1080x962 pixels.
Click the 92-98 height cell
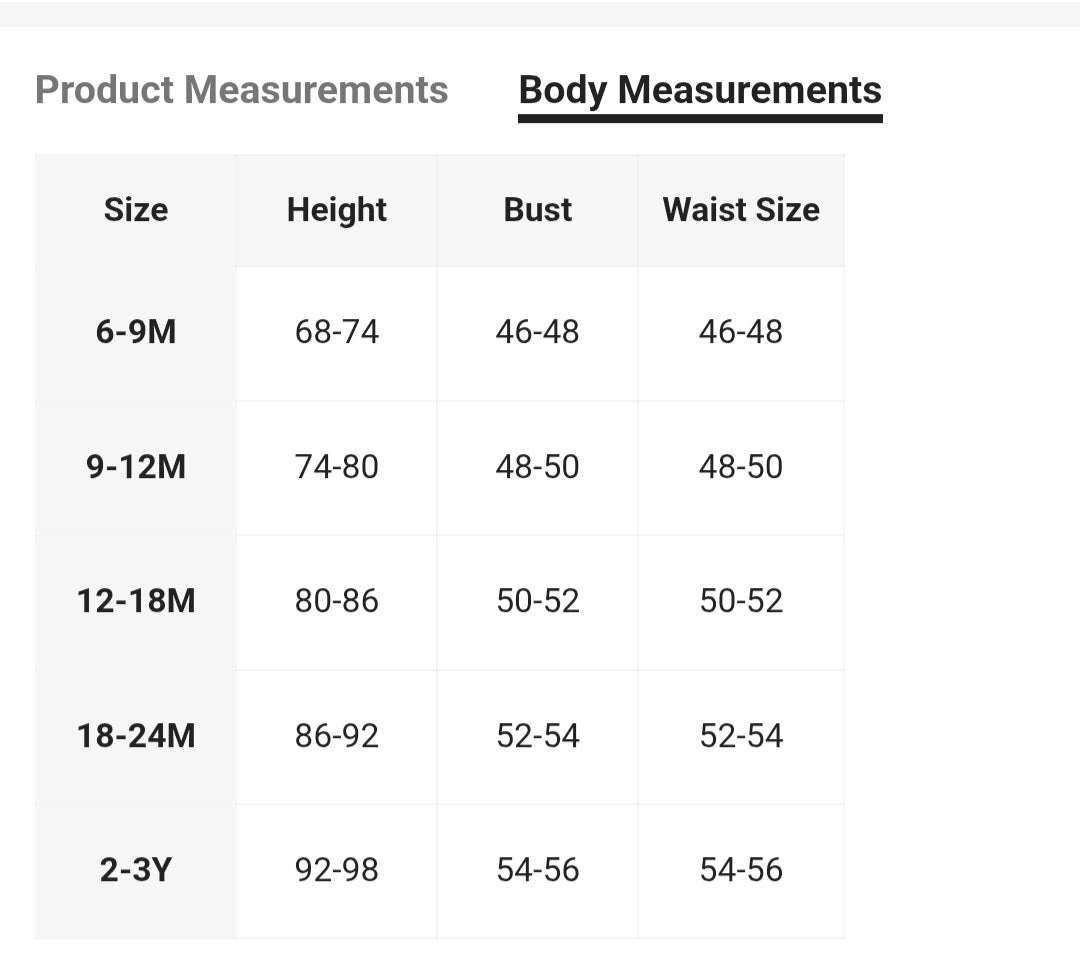coord(337,870)
